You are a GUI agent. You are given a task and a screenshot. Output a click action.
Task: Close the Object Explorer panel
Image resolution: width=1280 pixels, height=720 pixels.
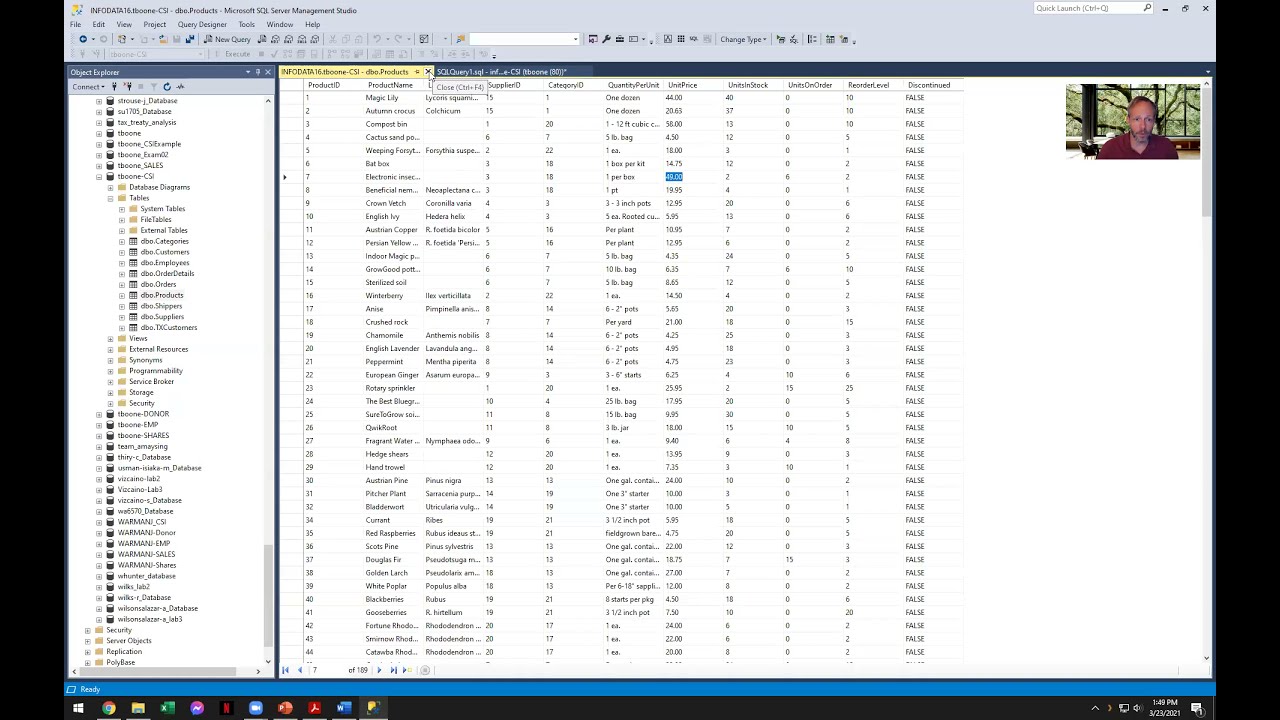tap(267, 72)
